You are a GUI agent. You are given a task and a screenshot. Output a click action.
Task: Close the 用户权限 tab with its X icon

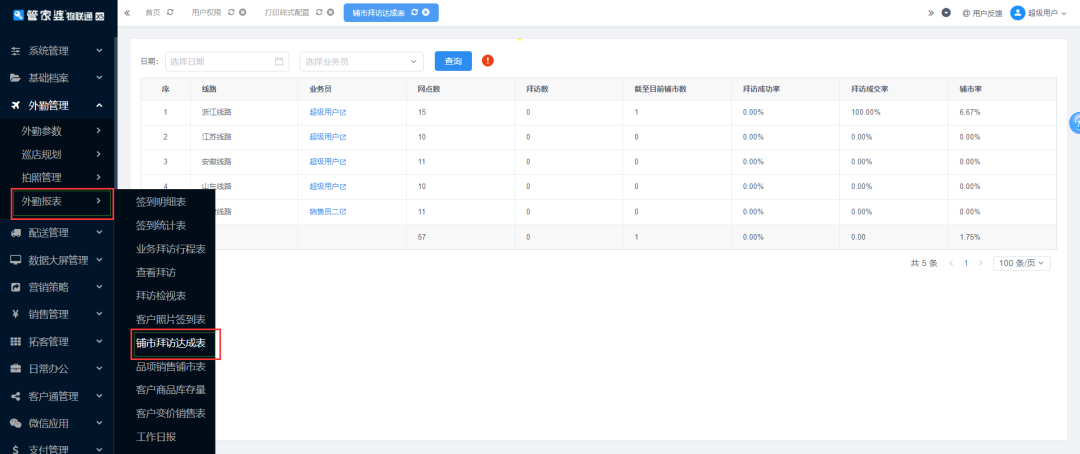[x=242, y=12]
